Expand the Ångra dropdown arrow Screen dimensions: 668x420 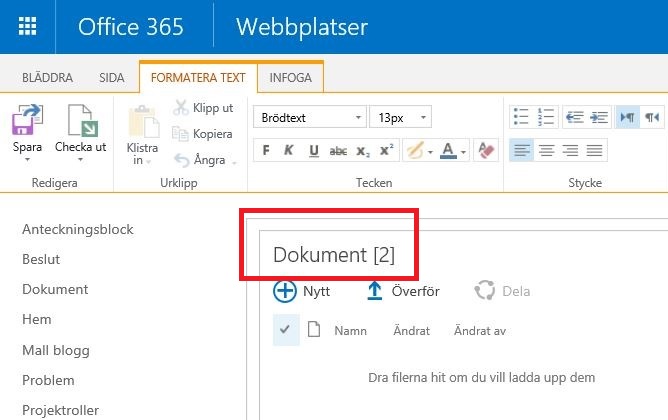(234, 162)
